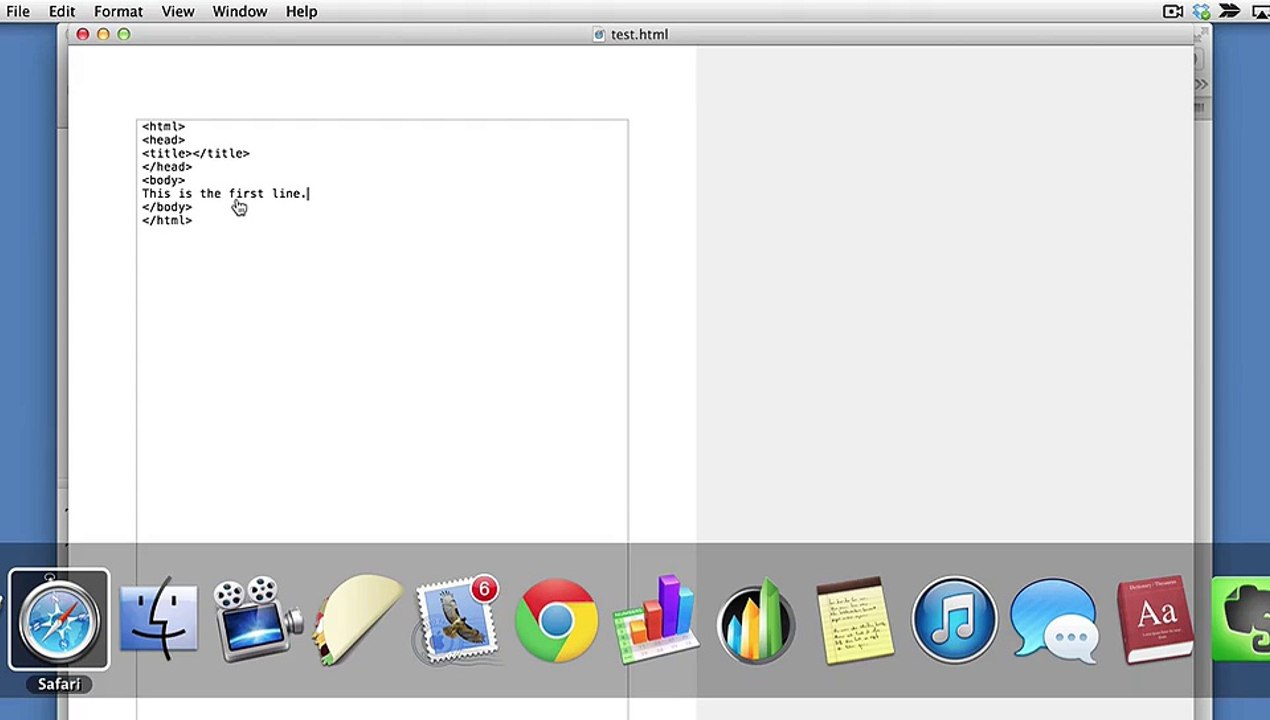Screen dimensions: 1270x720
Task: Click the <title></title> line
Action: click(x=196, y=153)
